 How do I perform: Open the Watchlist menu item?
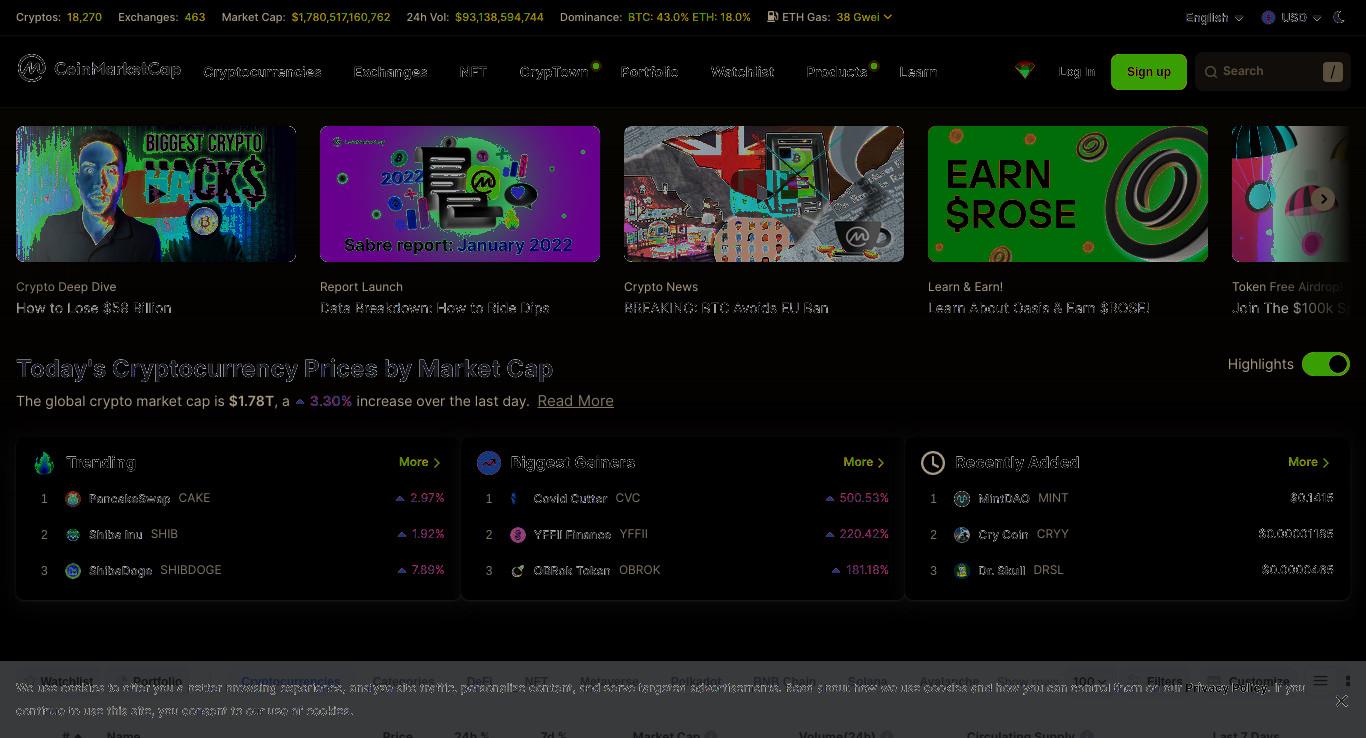point(742,72)
